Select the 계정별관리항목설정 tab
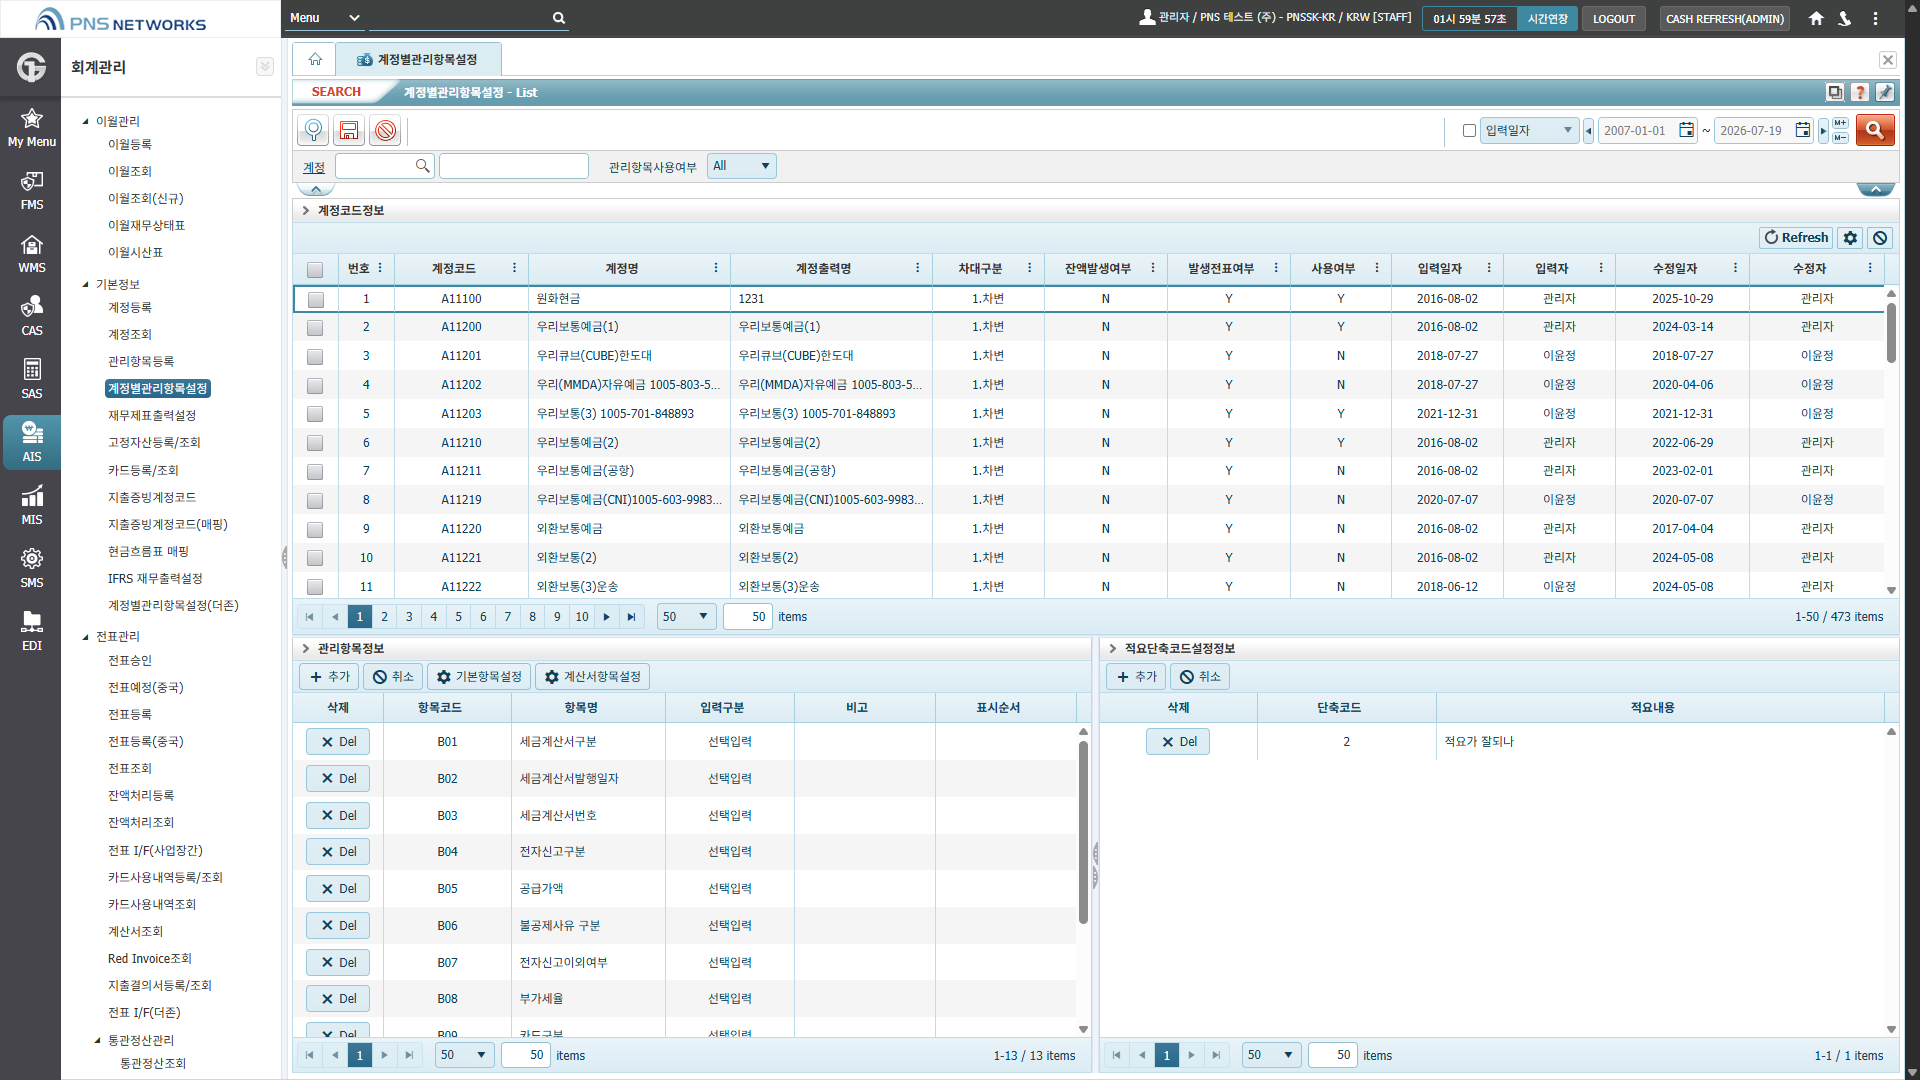1920x1080 pixels. point(418,60)
